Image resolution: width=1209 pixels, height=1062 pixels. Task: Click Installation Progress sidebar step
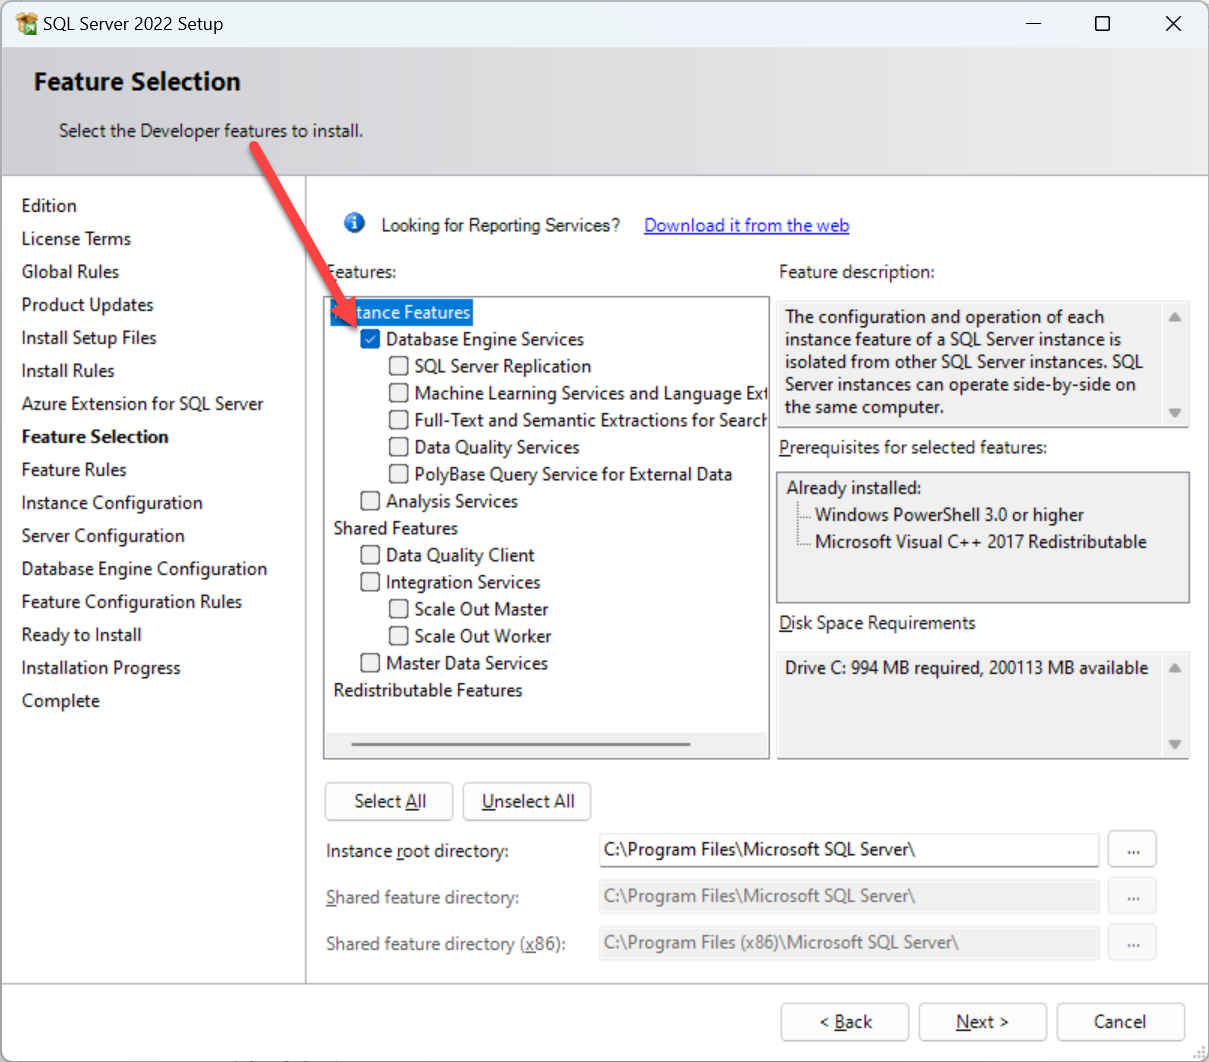pos(101,667)
